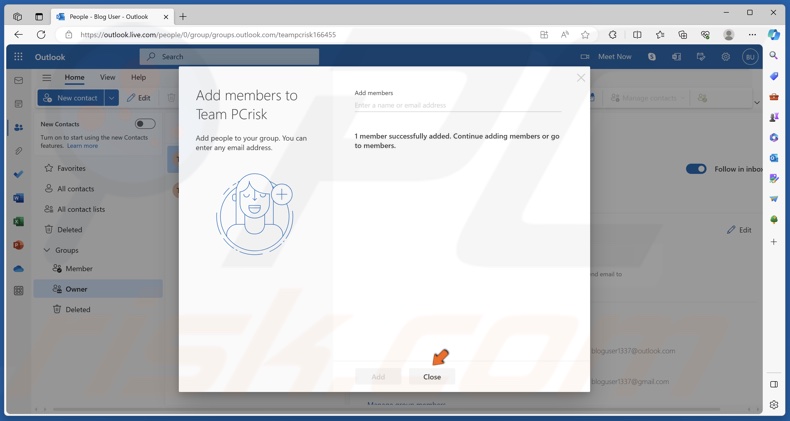Click Edit in the ribbon toolbar

click(139, 98)
